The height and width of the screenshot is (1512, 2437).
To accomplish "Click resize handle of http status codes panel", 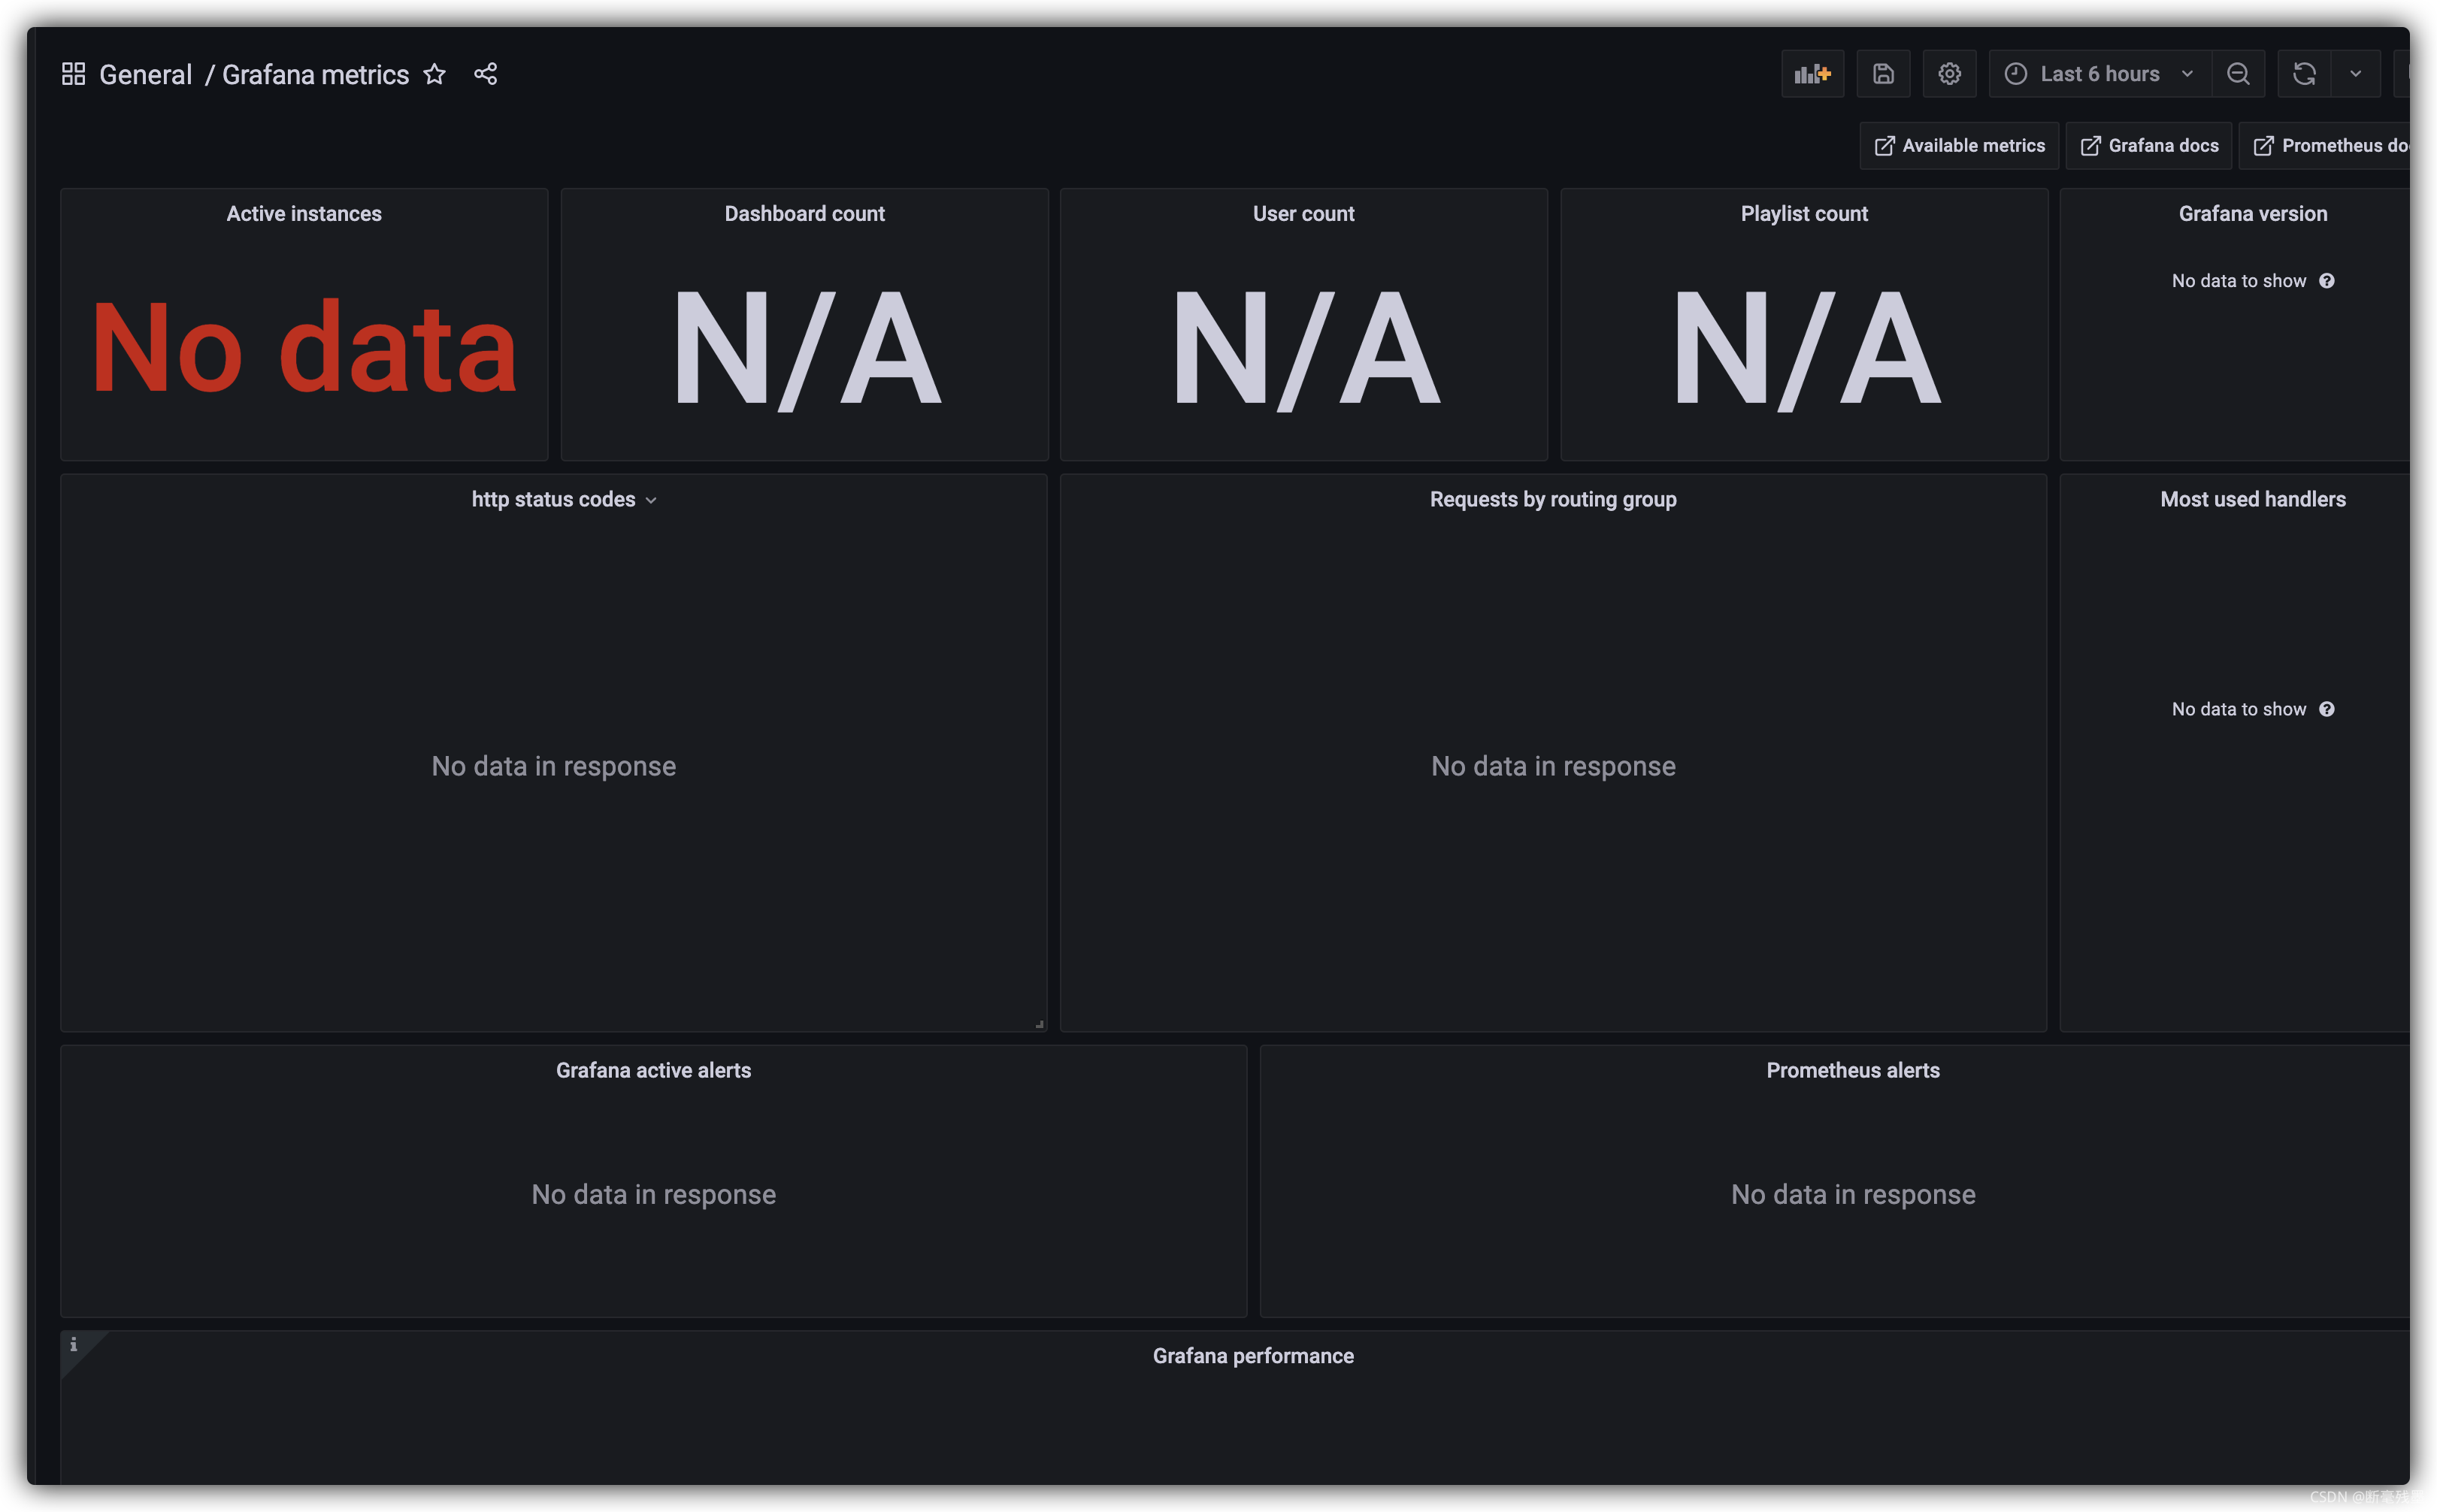I will coord(1039,1024).
